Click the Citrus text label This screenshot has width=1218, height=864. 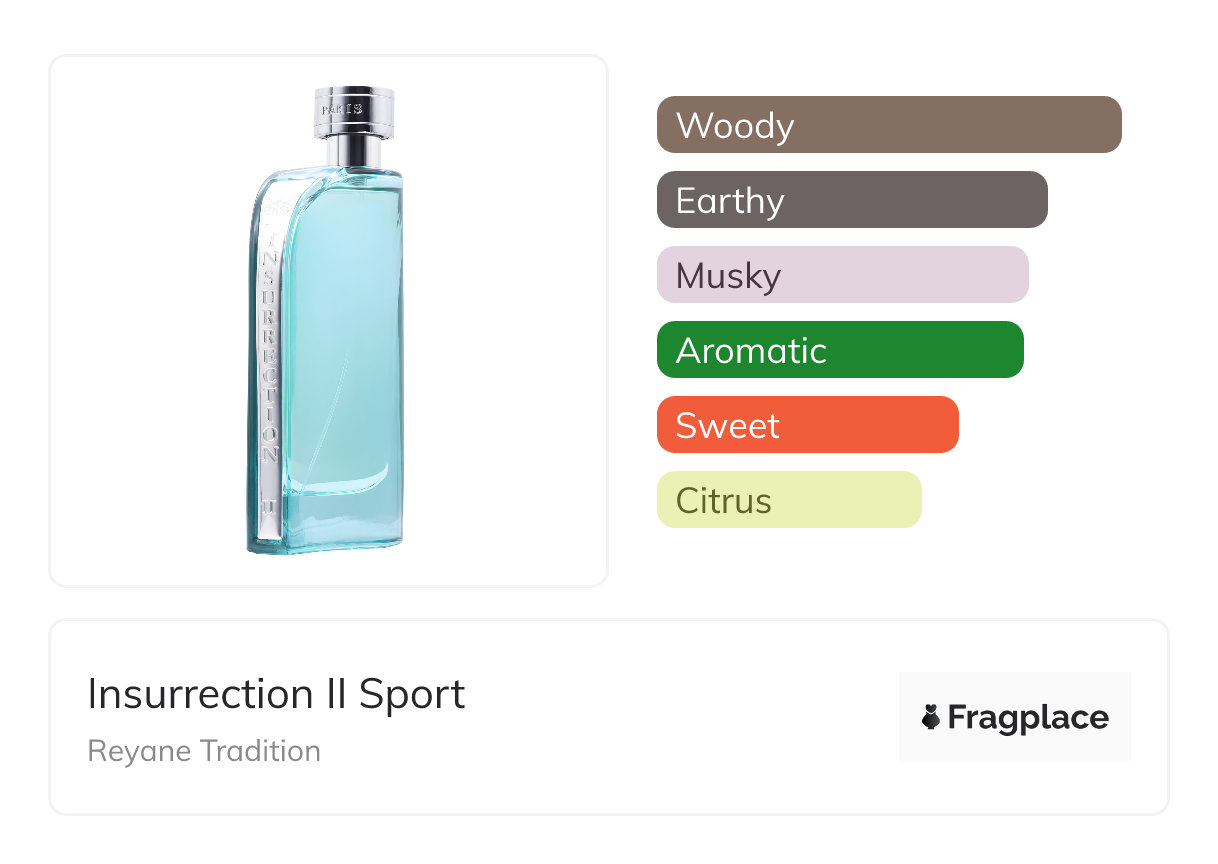coord(724,501)
